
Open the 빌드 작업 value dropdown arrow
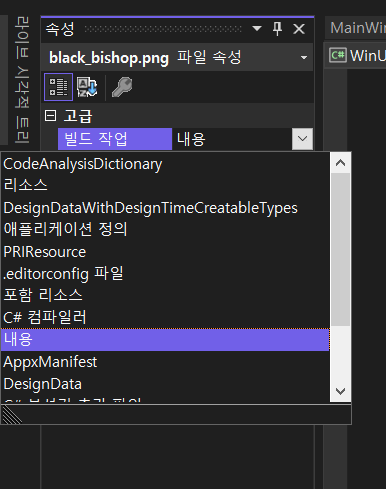[302, 139]
